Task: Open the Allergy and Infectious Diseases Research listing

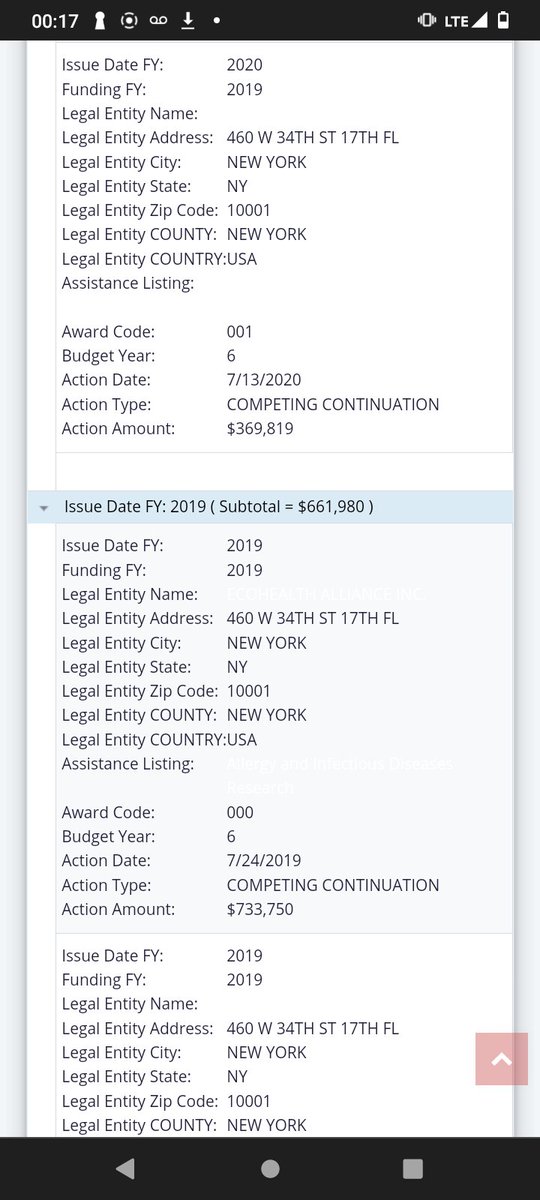Action: (x=340, y=776)
